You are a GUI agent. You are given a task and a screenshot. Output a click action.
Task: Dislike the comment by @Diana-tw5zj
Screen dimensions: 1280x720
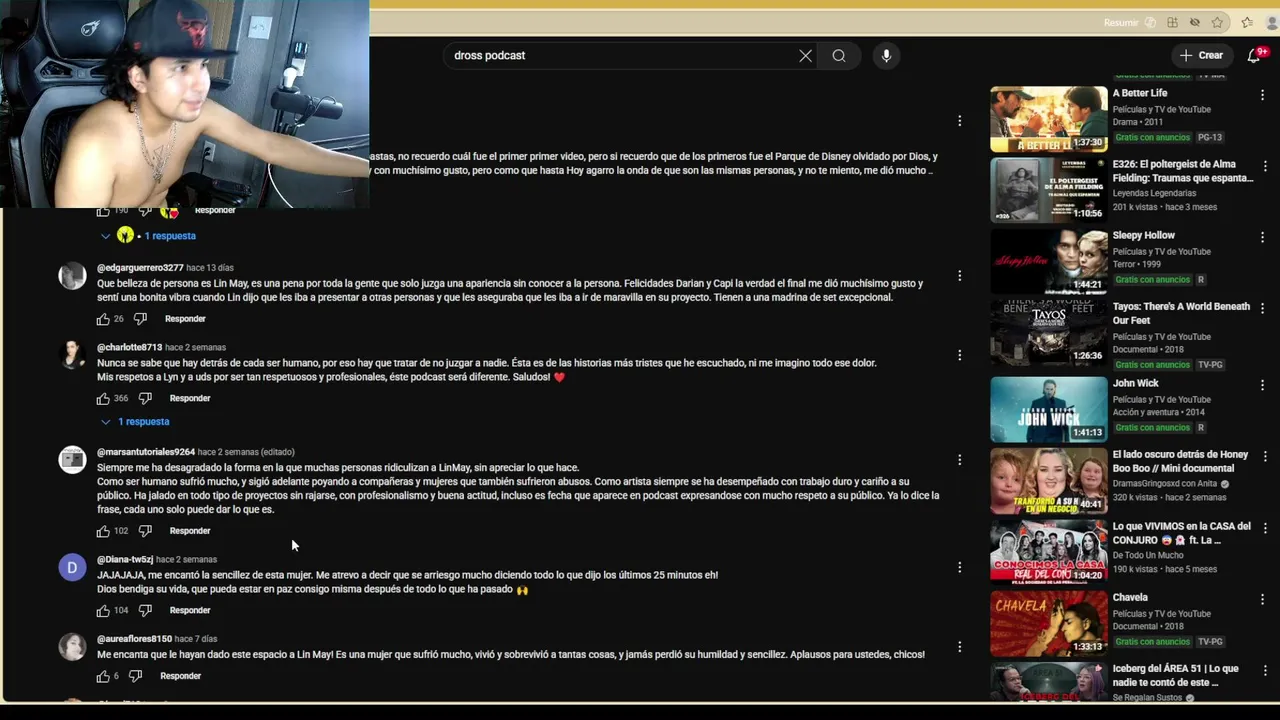(145, 610)
